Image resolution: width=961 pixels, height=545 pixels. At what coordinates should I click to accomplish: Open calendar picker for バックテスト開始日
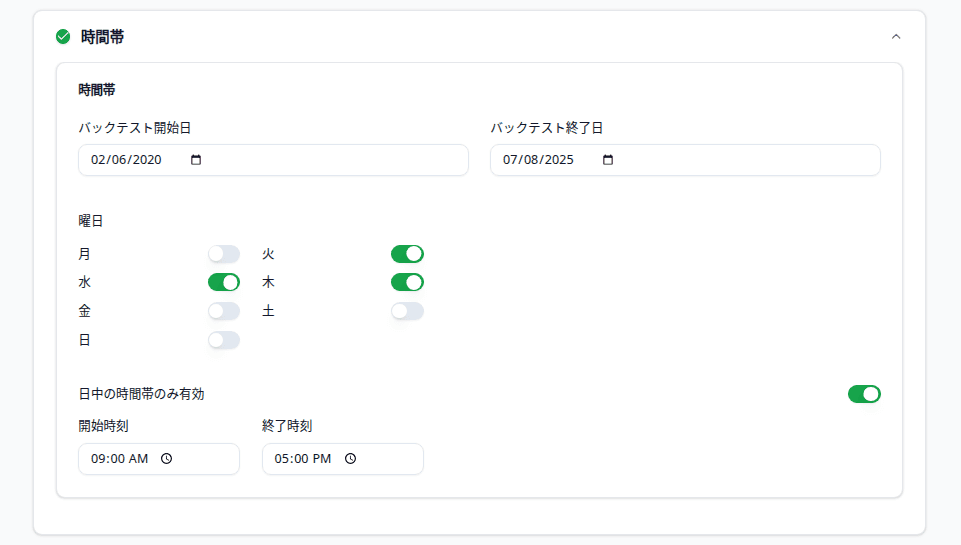pyautogui.click(x=196, y=160)
